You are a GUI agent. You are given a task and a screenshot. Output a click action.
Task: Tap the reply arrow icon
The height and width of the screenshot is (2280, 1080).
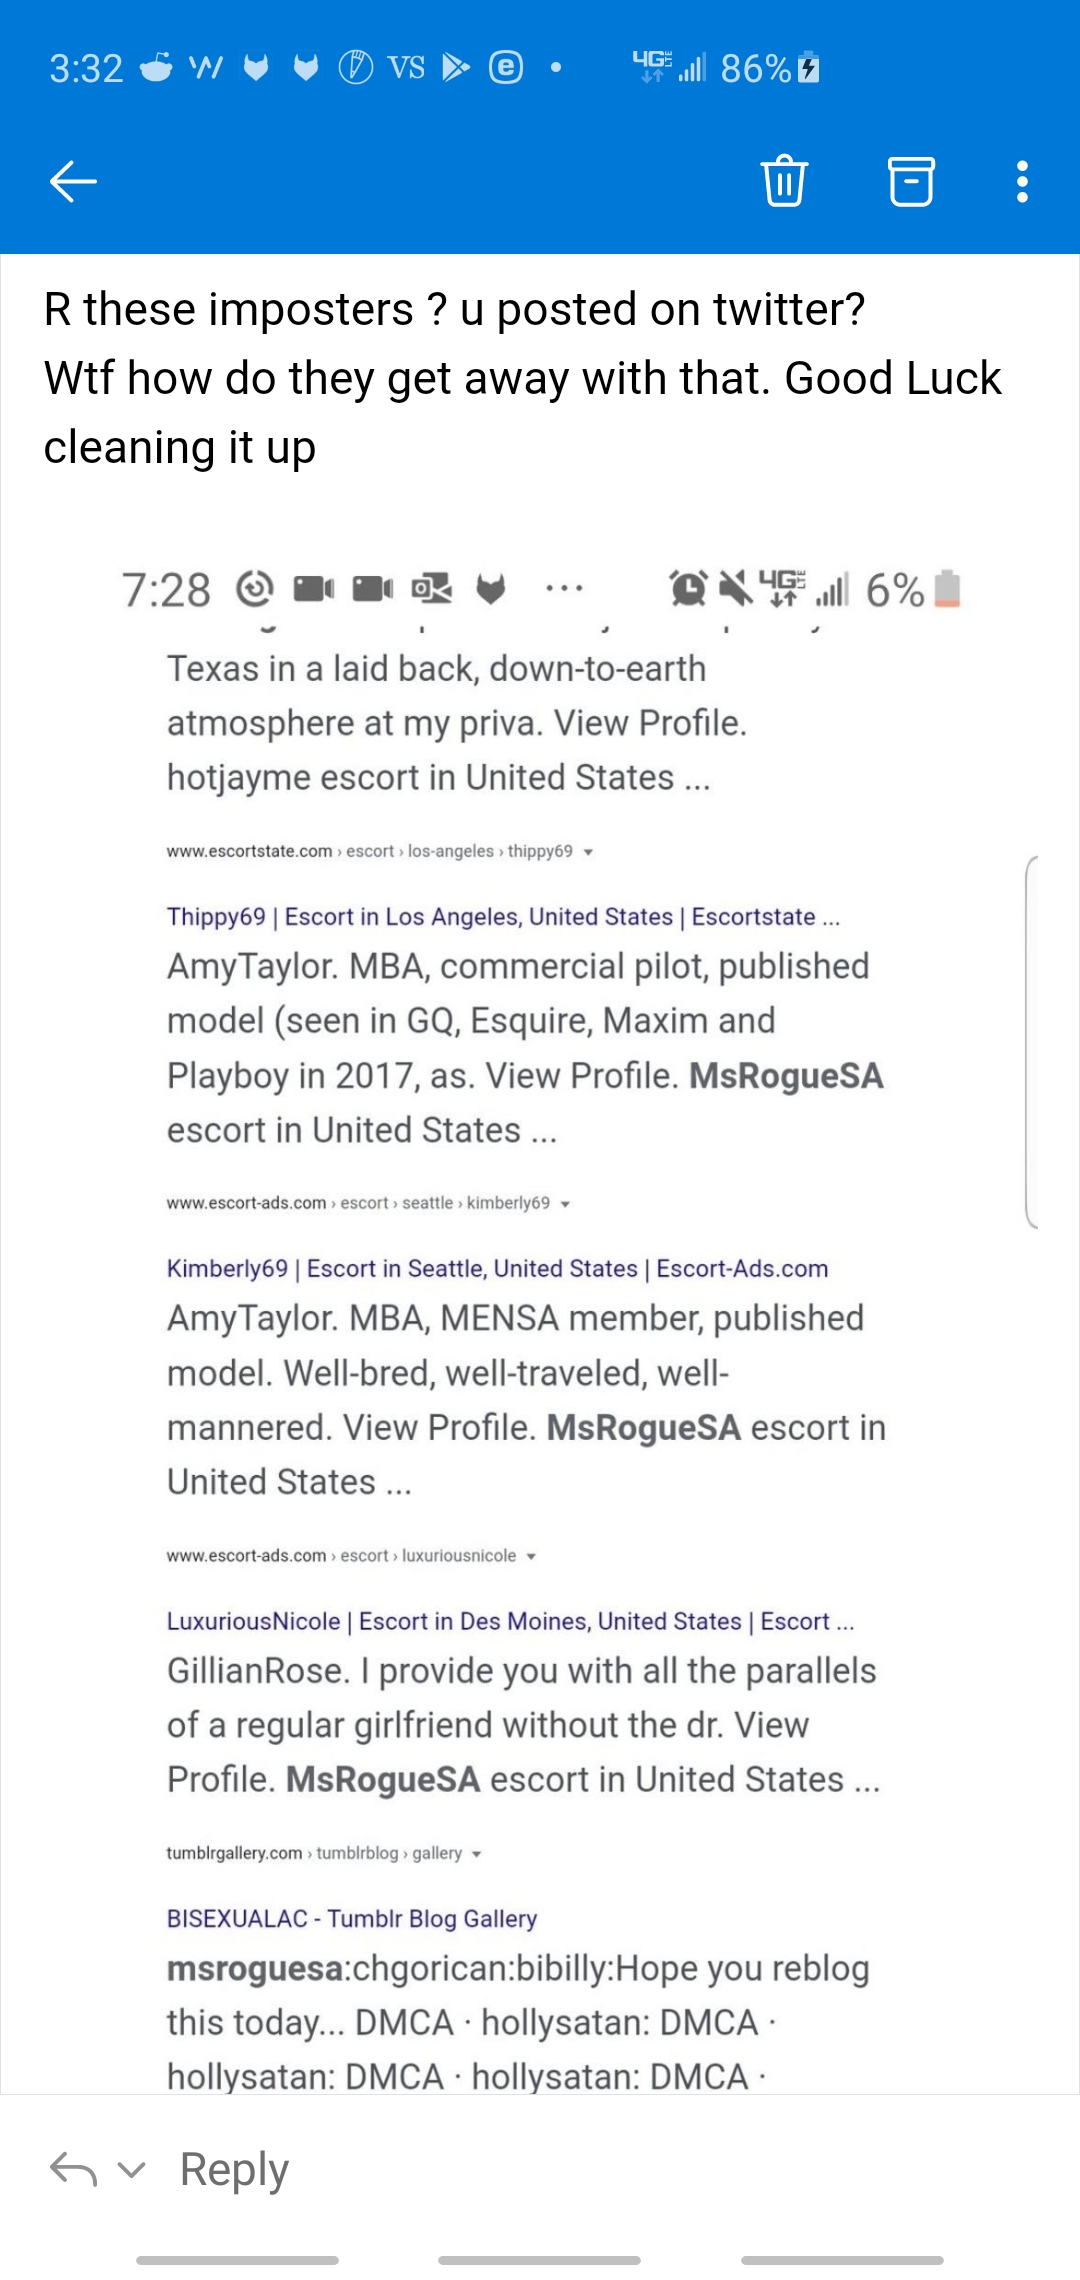point(73,2169)
